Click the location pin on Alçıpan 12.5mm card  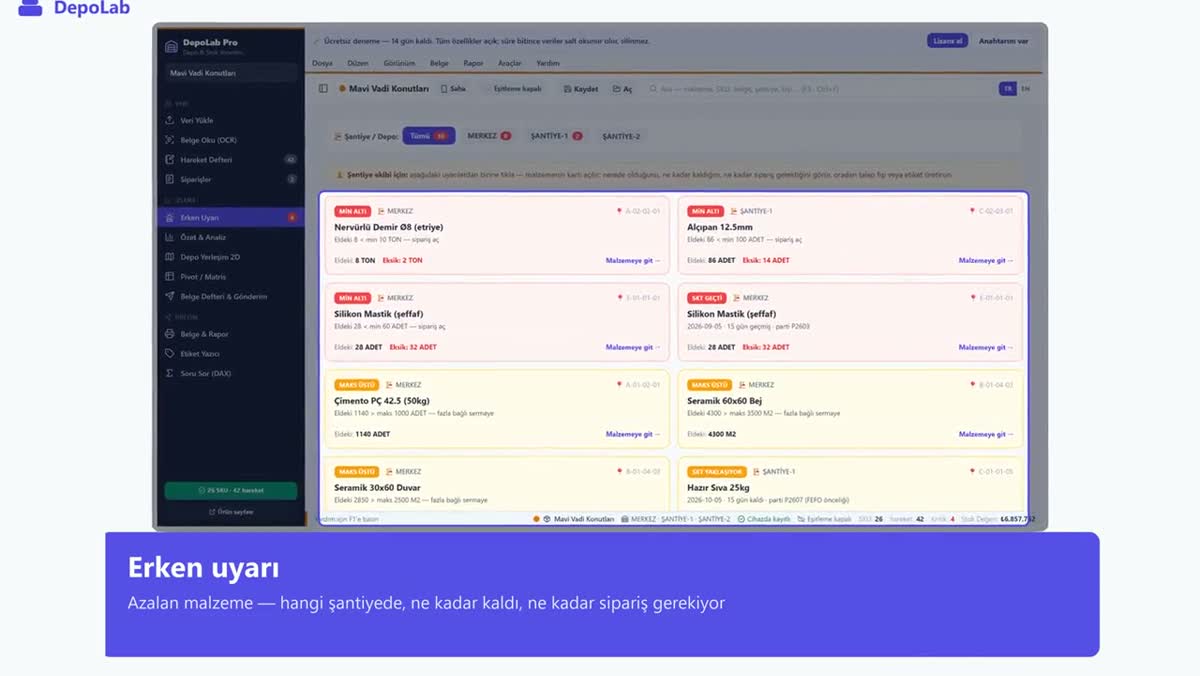coord(972,211)
